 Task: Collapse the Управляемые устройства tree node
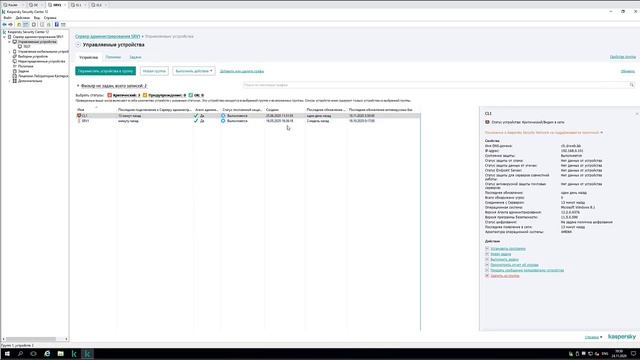[x=9, y=42]
